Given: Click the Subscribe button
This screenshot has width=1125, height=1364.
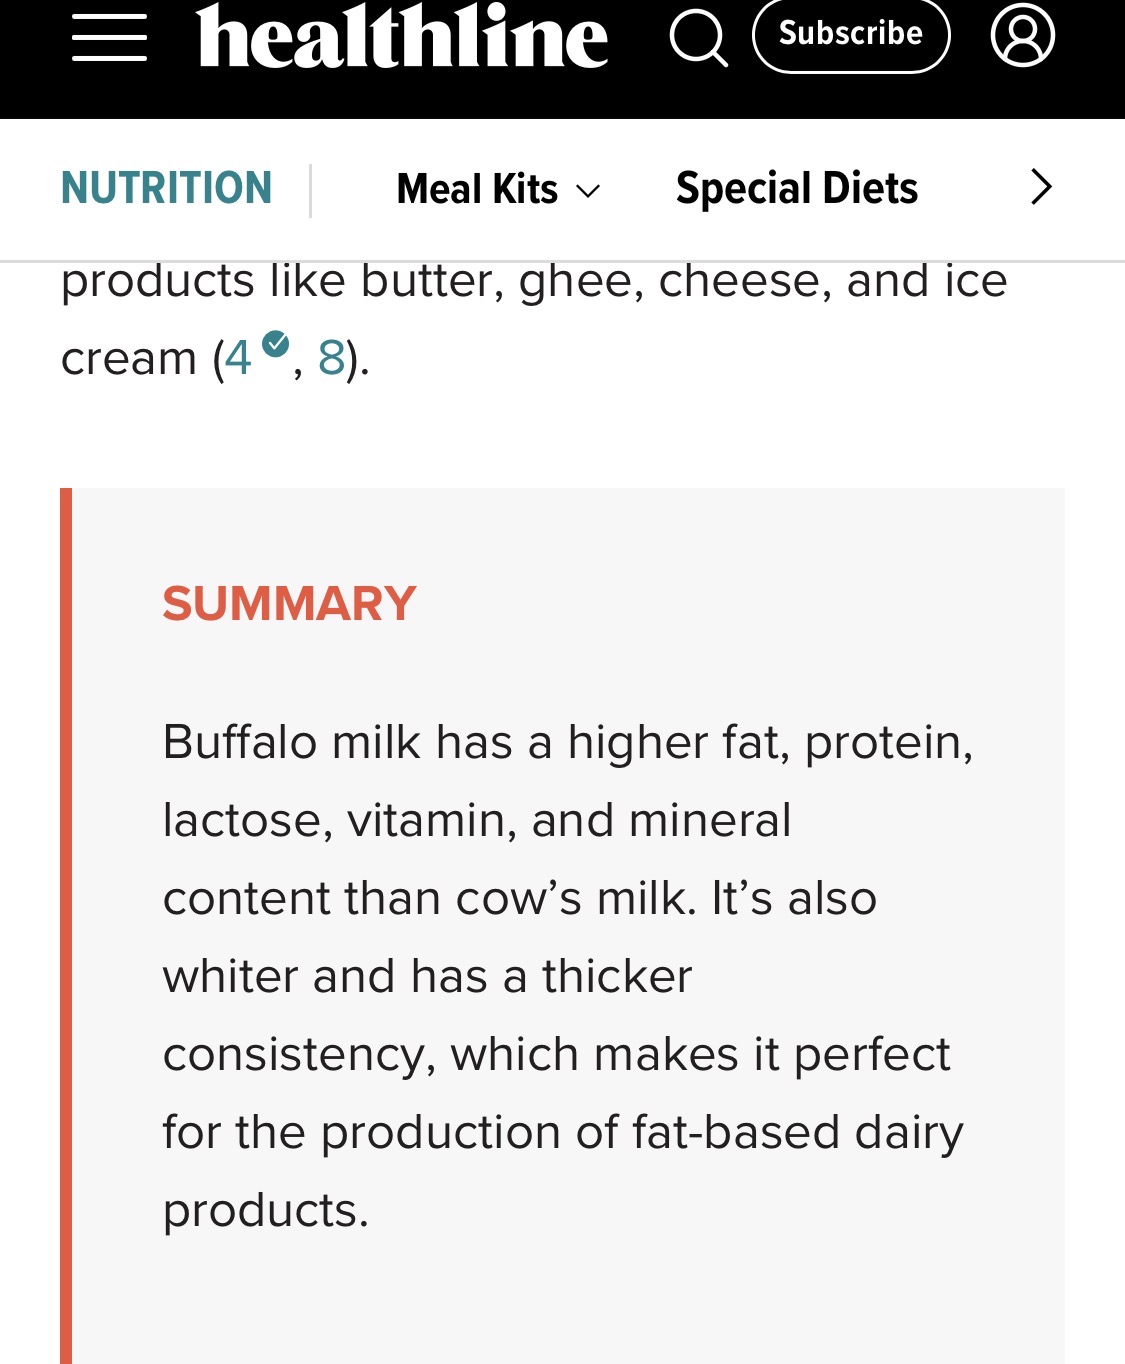Looking at the screenshot, I should pos(850,35).
